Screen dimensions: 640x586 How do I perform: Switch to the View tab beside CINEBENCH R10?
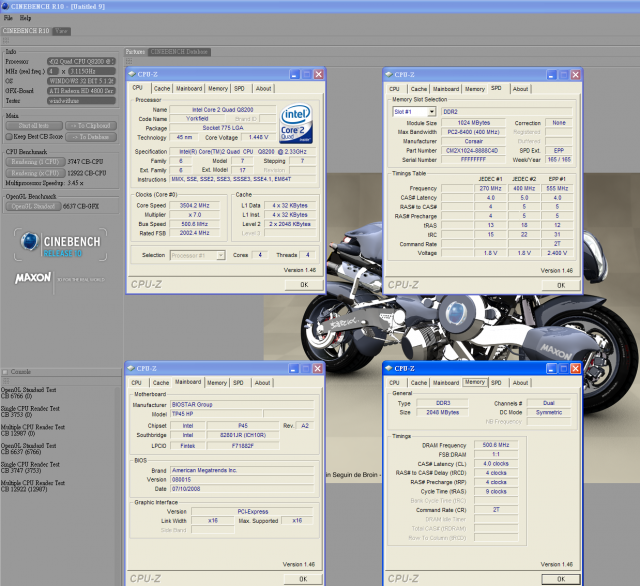pos(61,31)
